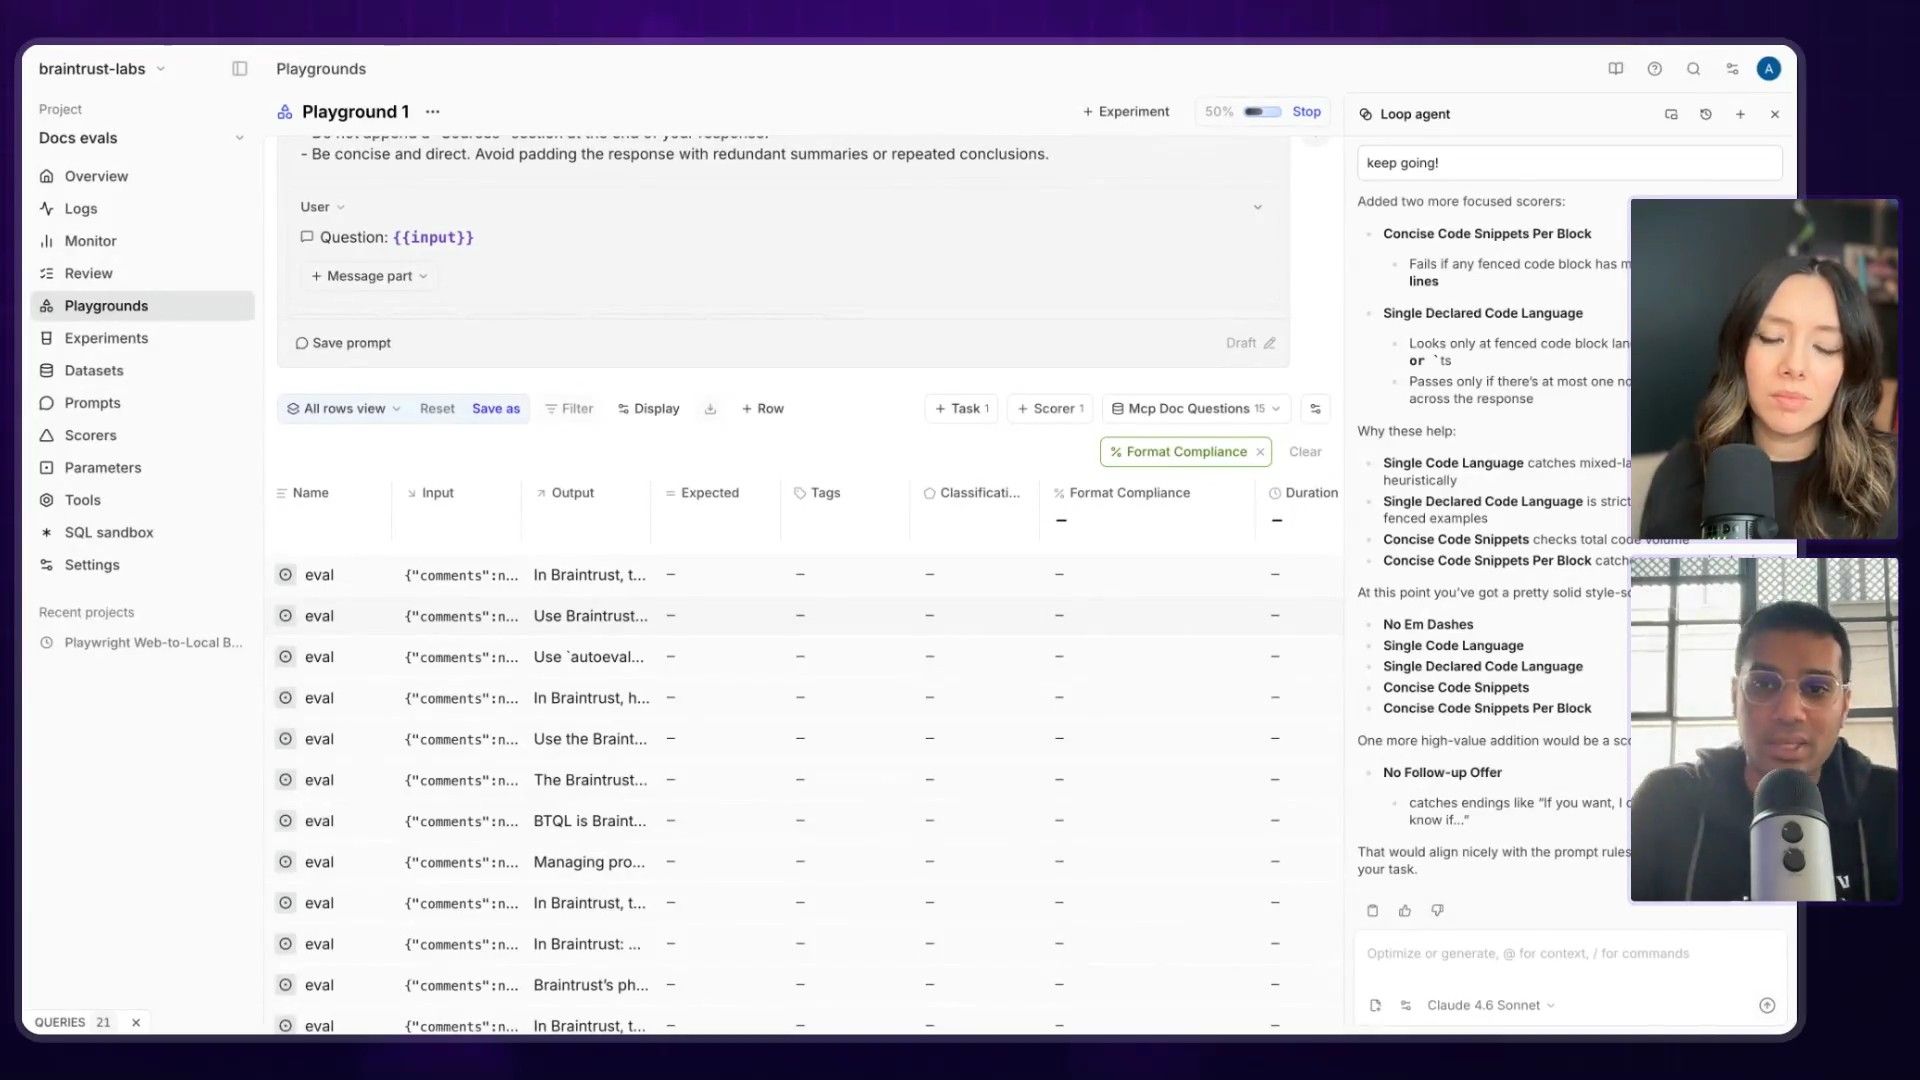Image resolution: width=1920 pixels, height=1080 pixels.
Task: Remove the Format Compliance filter chip
Action: [x=1260, y=452]
